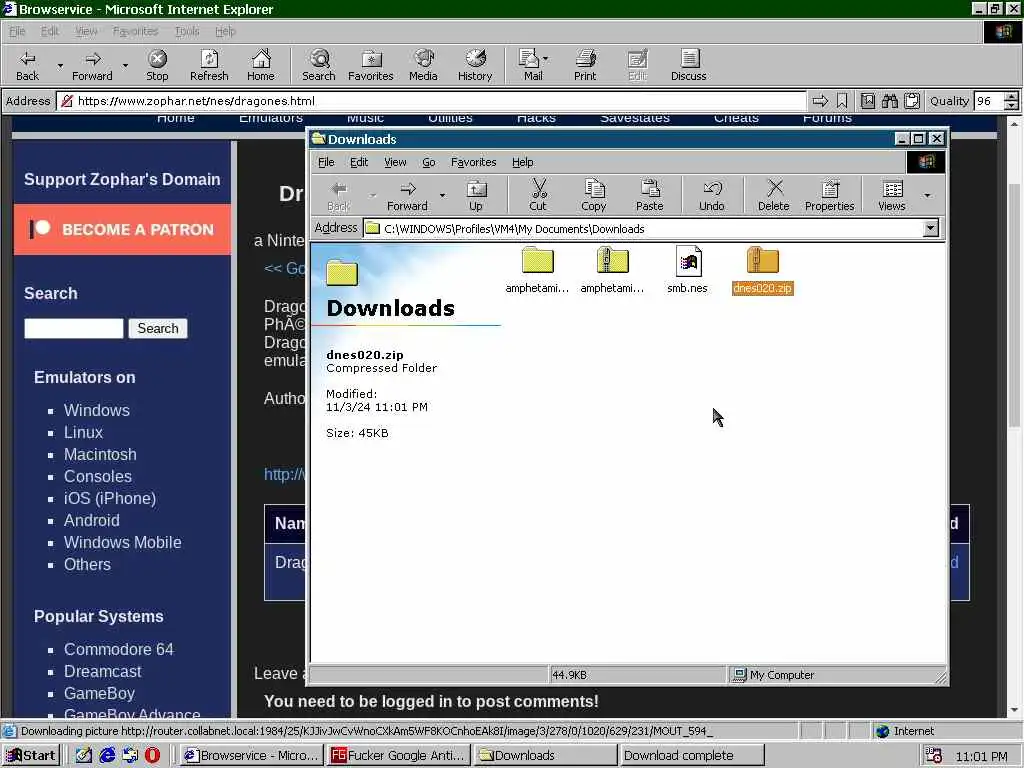
Task: Open Favorites from the Internet Explorer toolbar
Action: pyautogui.click(x=371, y=65)
